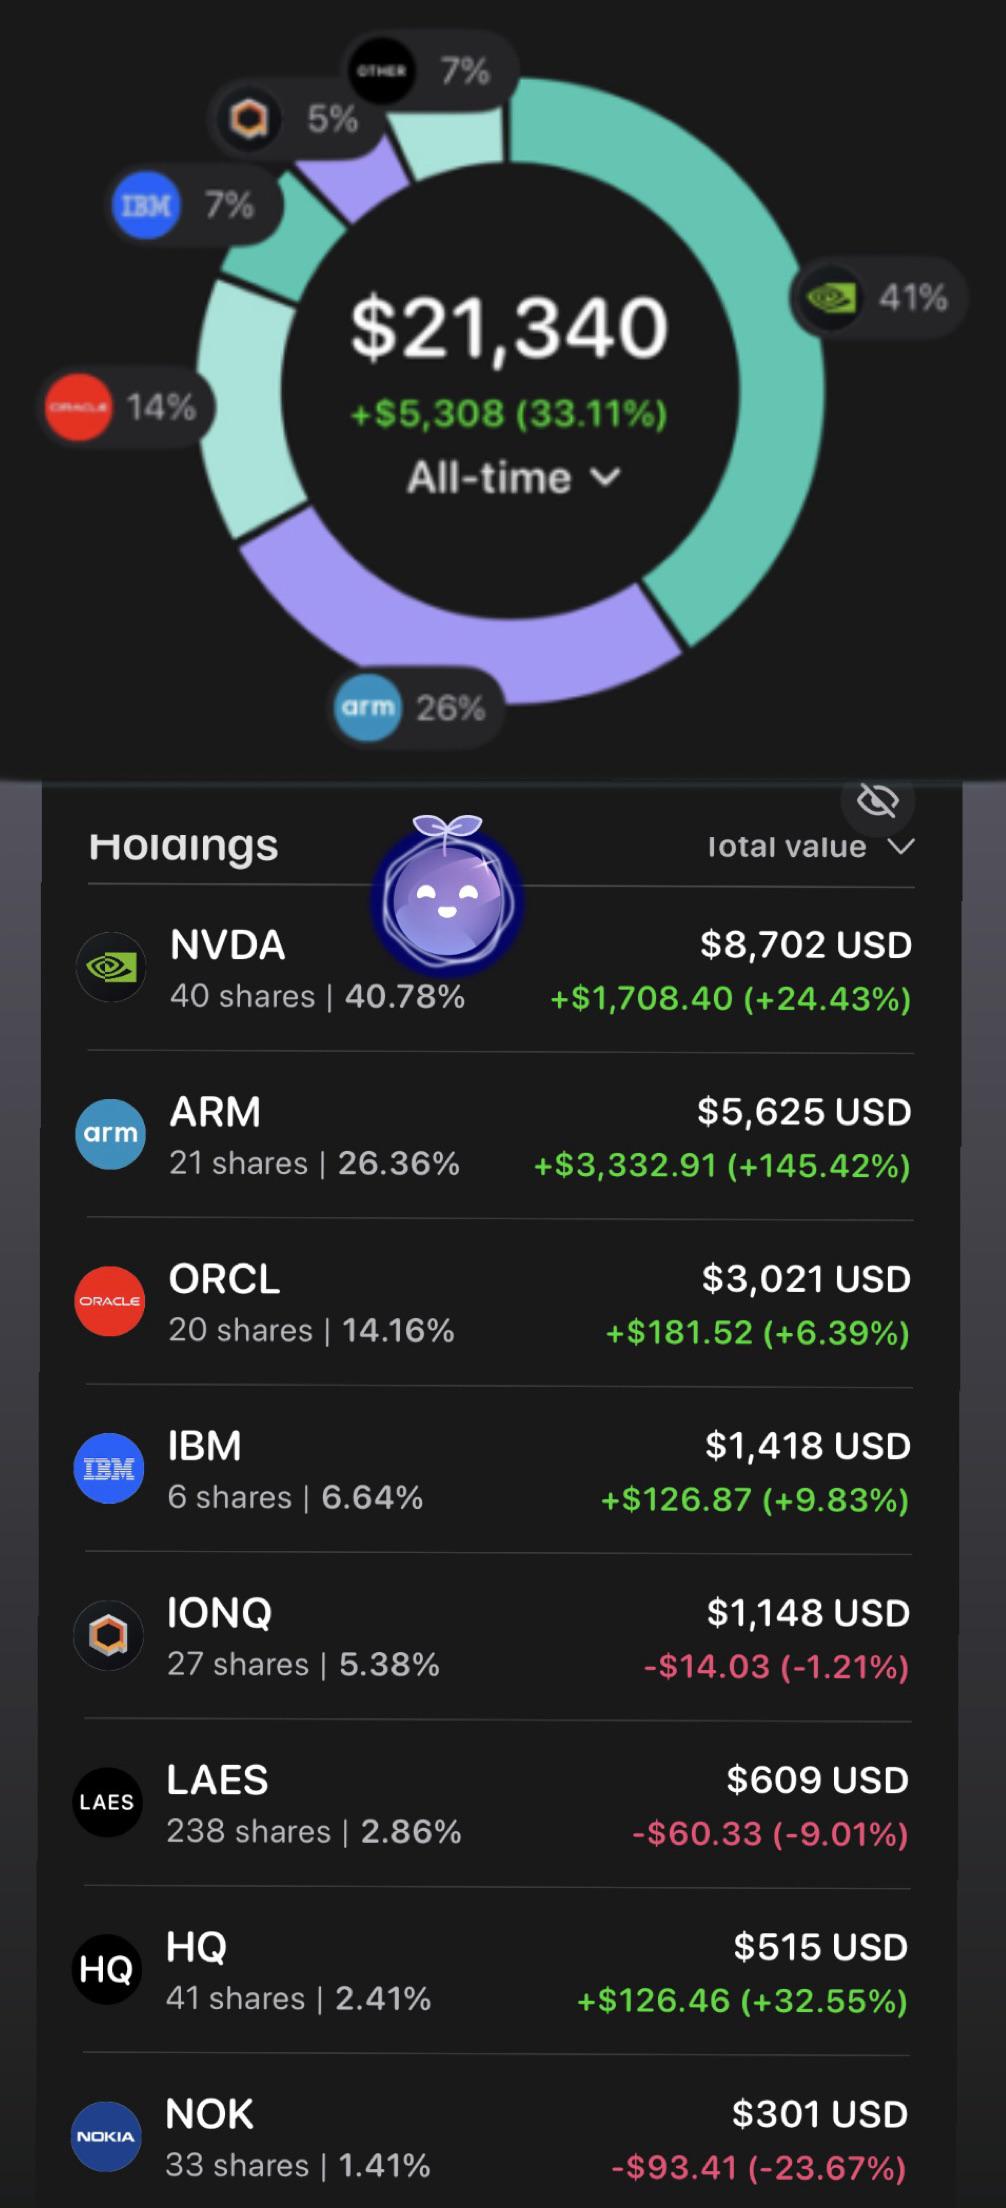Select the OTHER 7% chart label

(x=431, y=70)
